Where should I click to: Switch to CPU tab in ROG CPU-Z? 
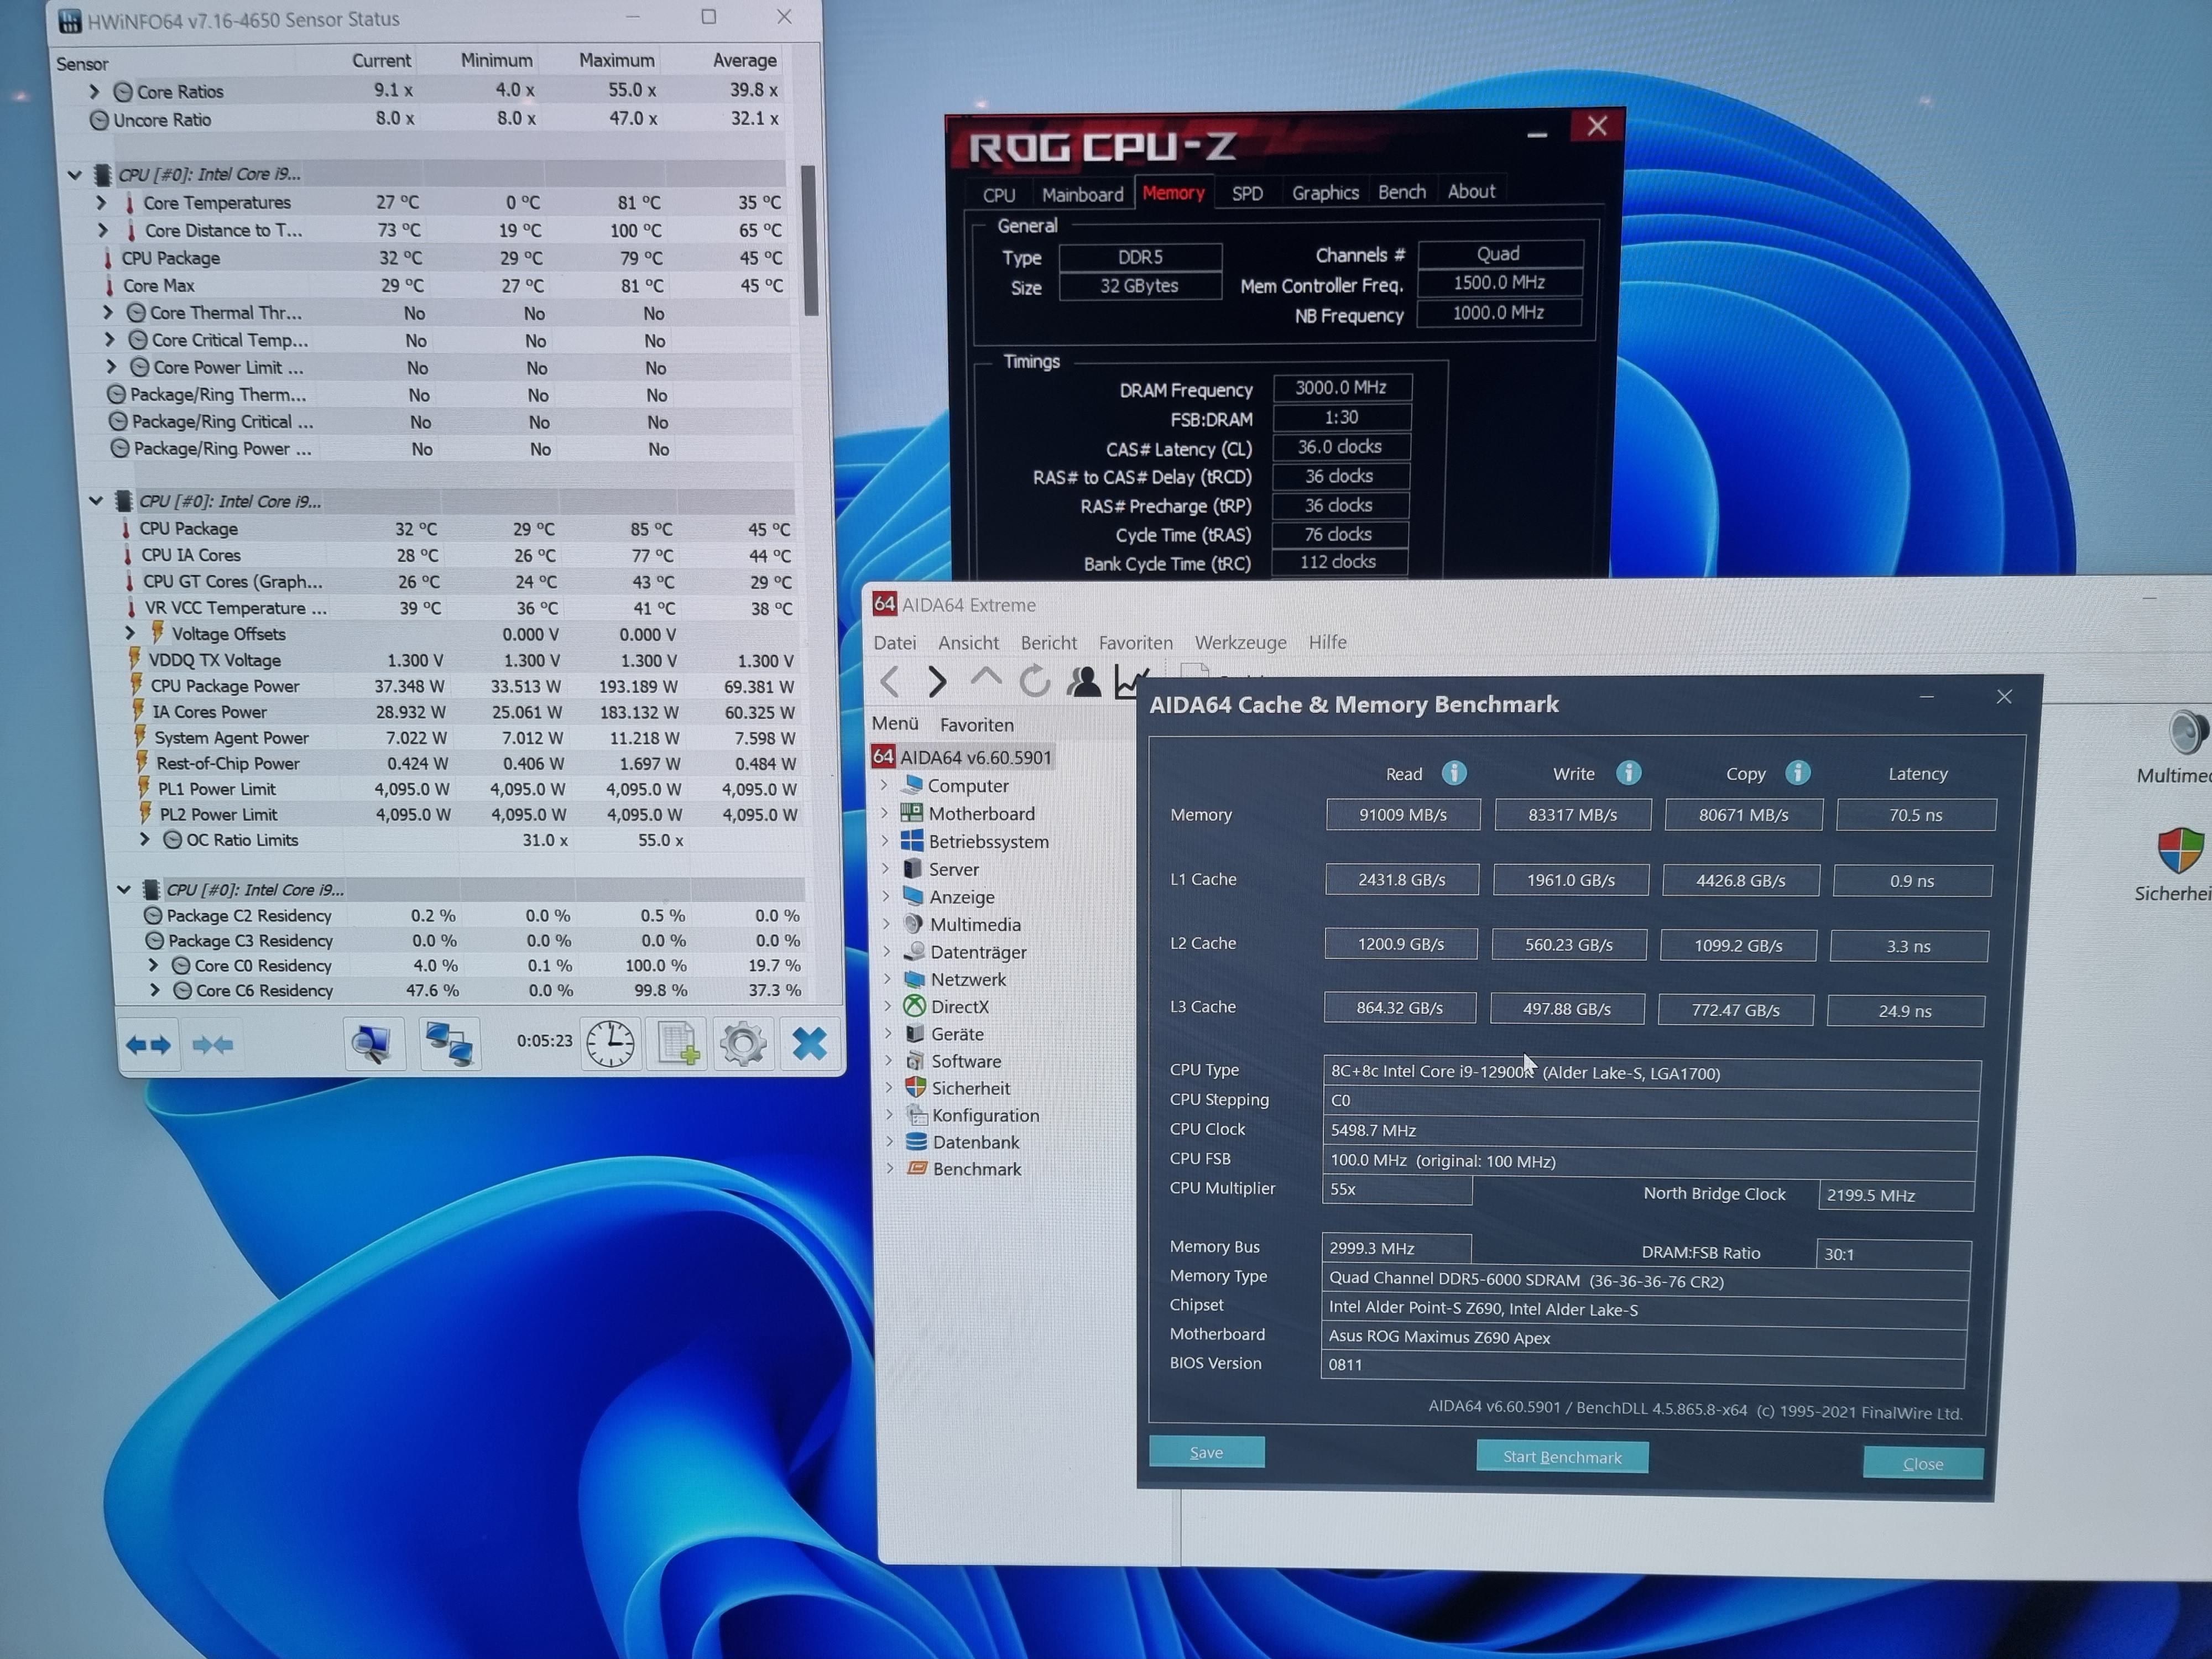click(x=998, y=195)
